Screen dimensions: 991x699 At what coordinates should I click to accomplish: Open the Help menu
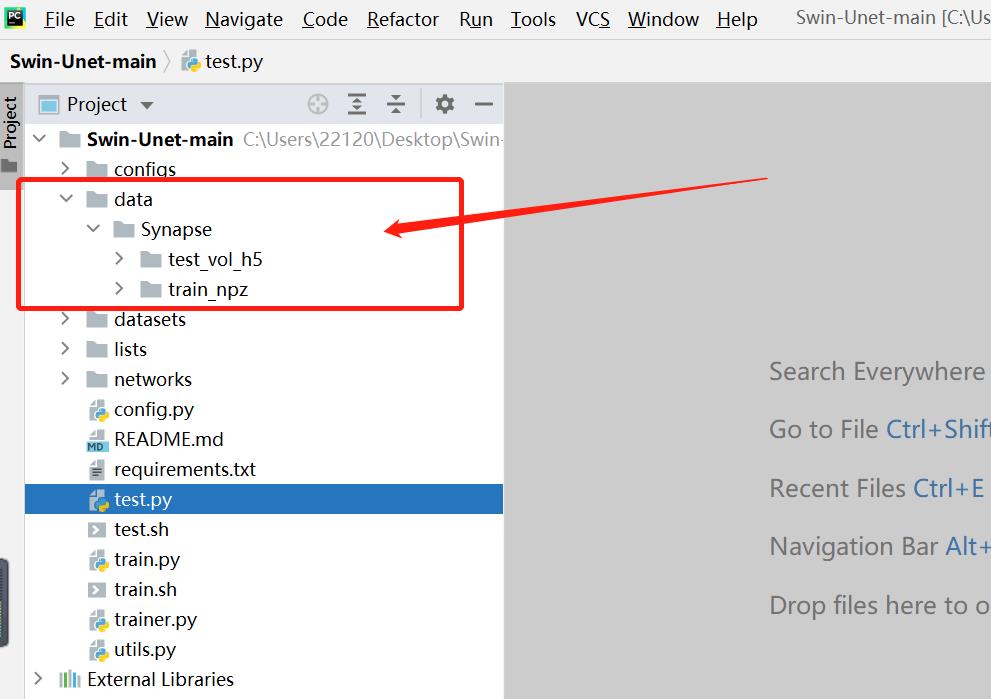737,20
